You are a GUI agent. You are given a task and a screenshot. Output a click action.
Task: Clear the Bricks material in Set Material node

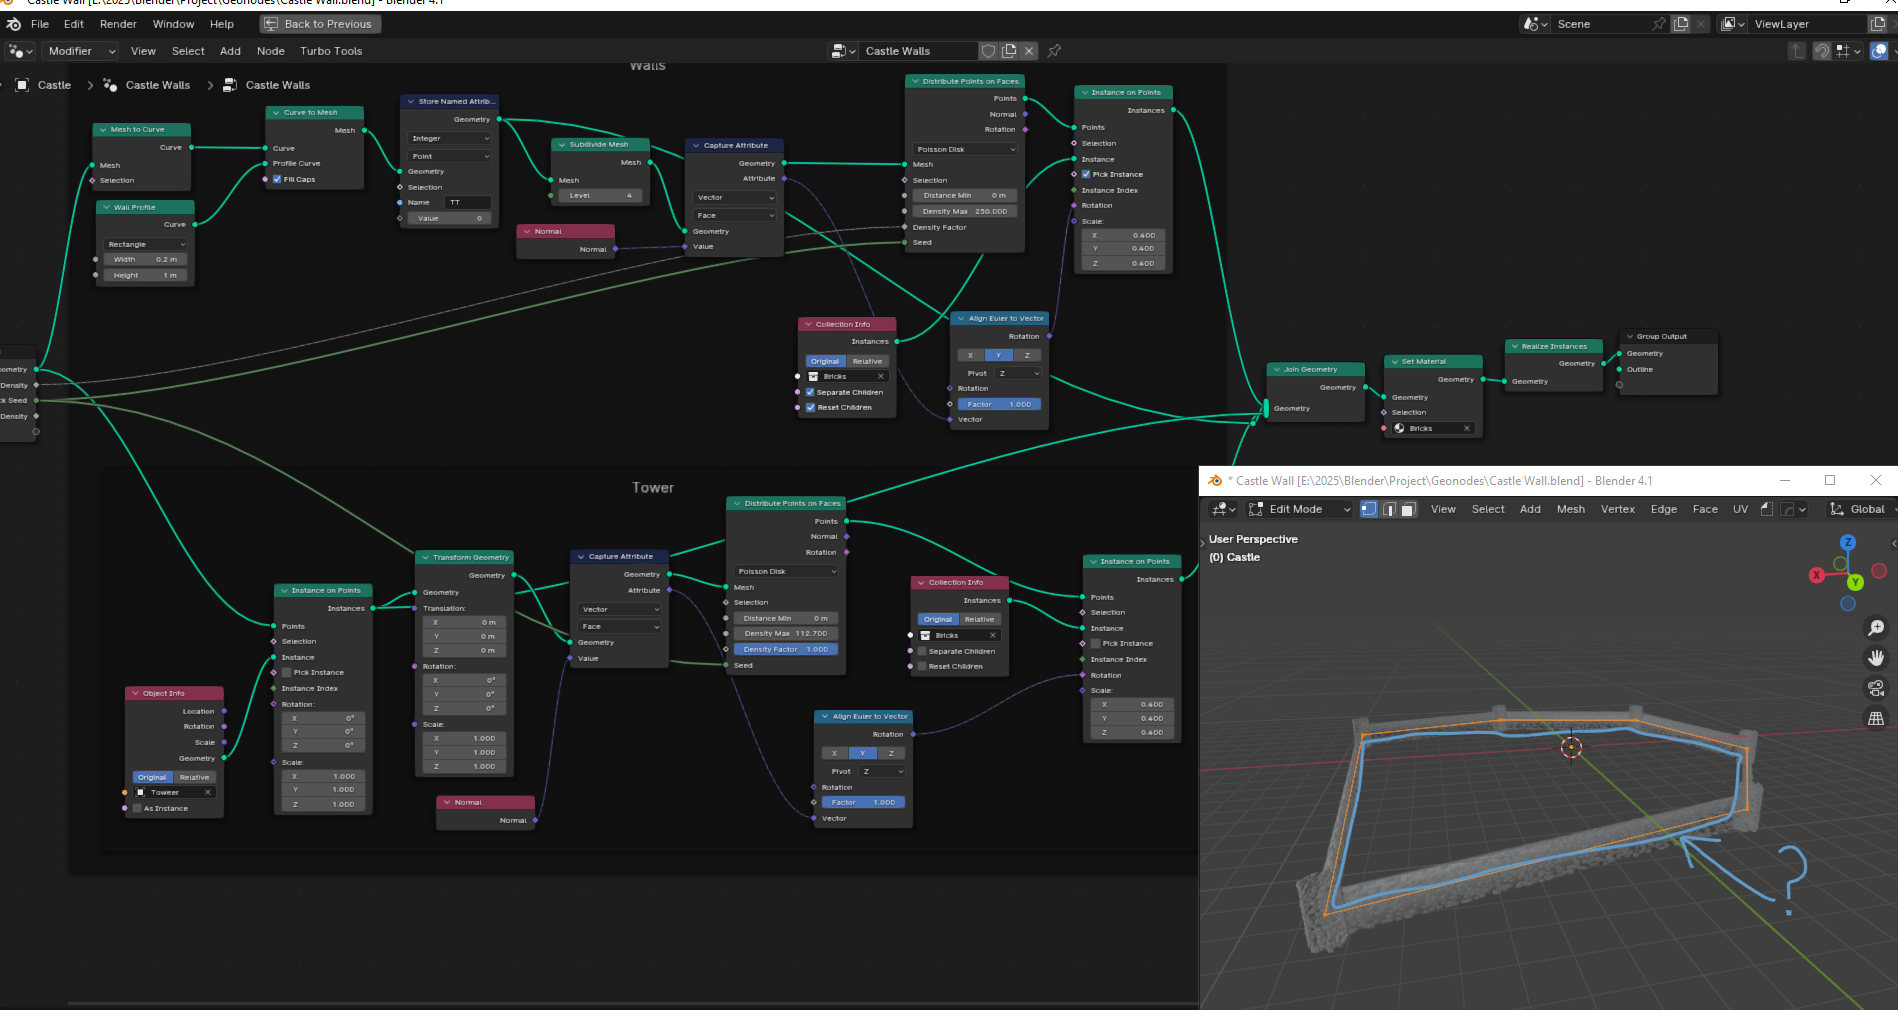click(1467, 428)
